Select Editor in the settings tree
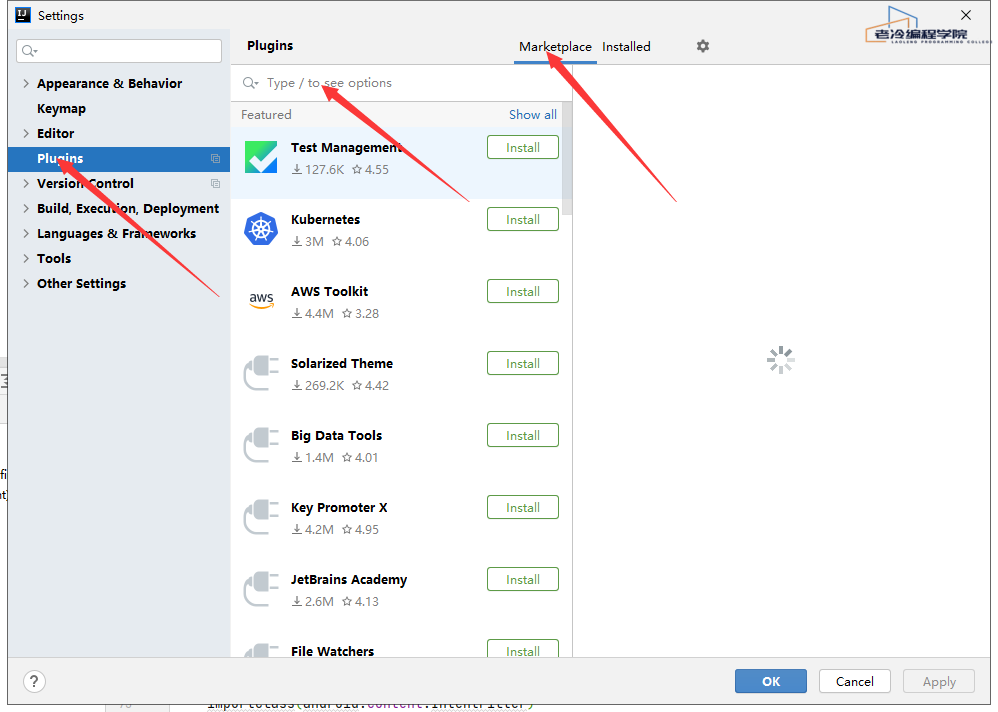 click(x=55, y=133)
